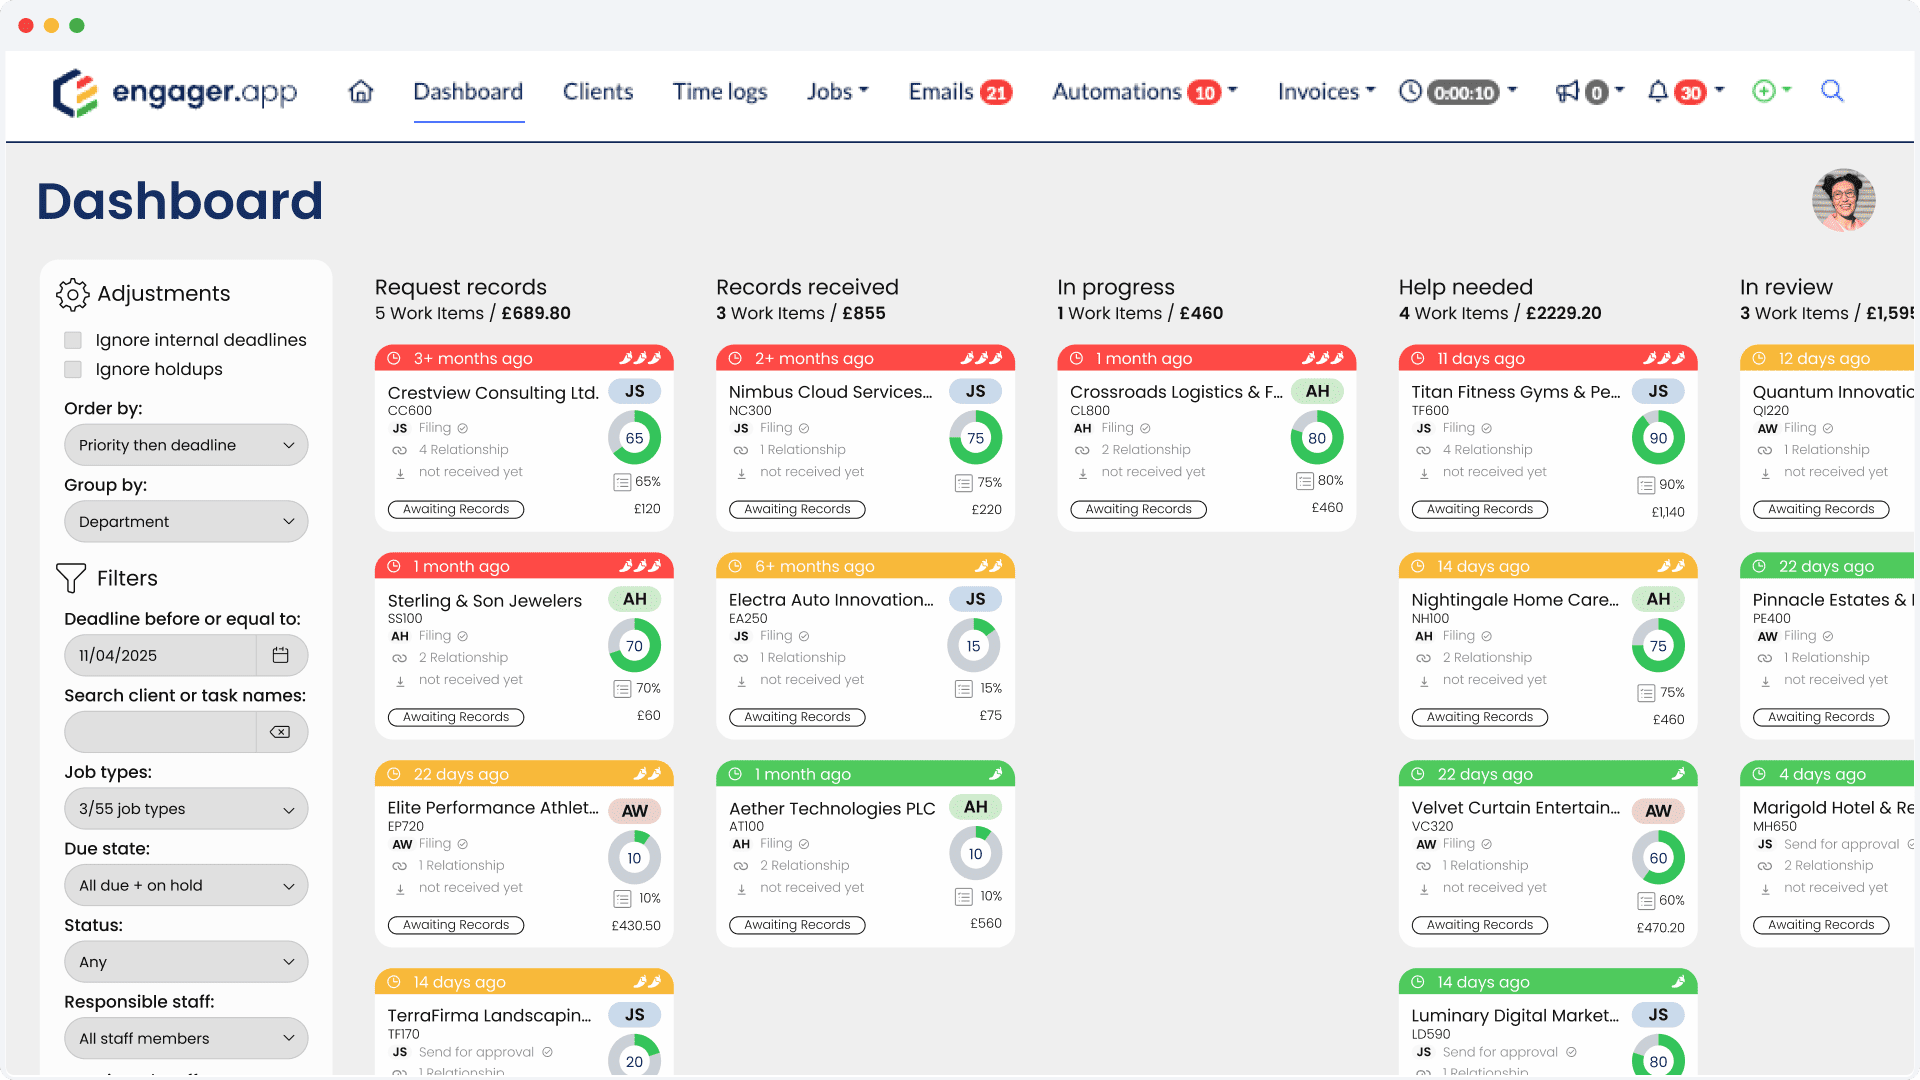Image resolution: width=1920 pixels, height=1080 pixels.
Task: Expand the Responsible staff dropdown
Action: click(185, 1038)
